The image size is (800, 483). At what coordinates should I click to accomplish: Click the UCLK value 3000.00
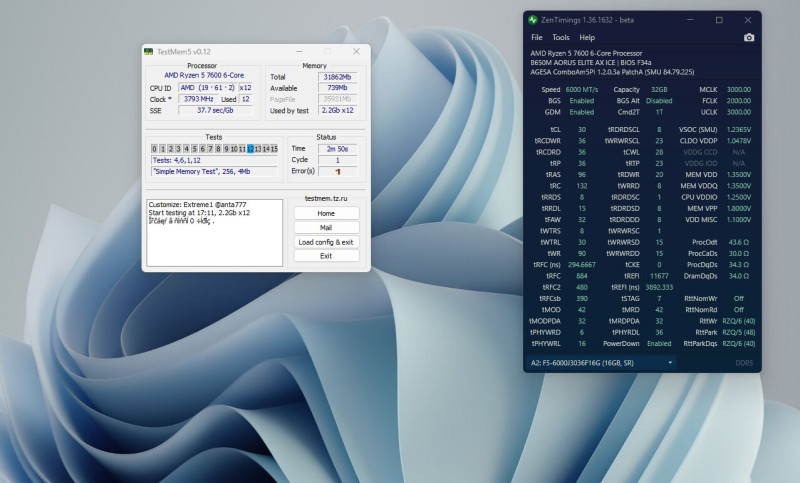click(x=738, y=112)
